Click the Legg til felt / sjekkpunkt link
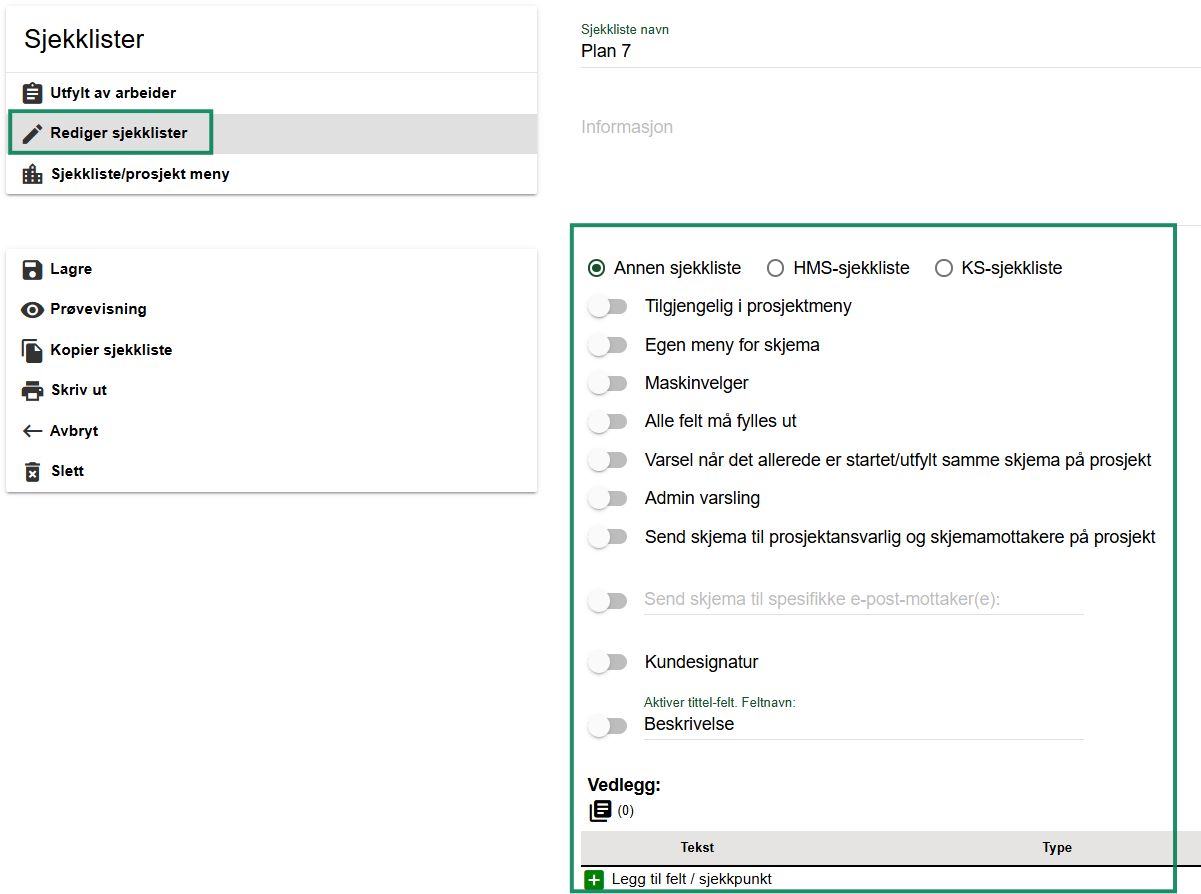Image resolution: width=1201 pixels, height=894 pixels. [x=691, y=880]
